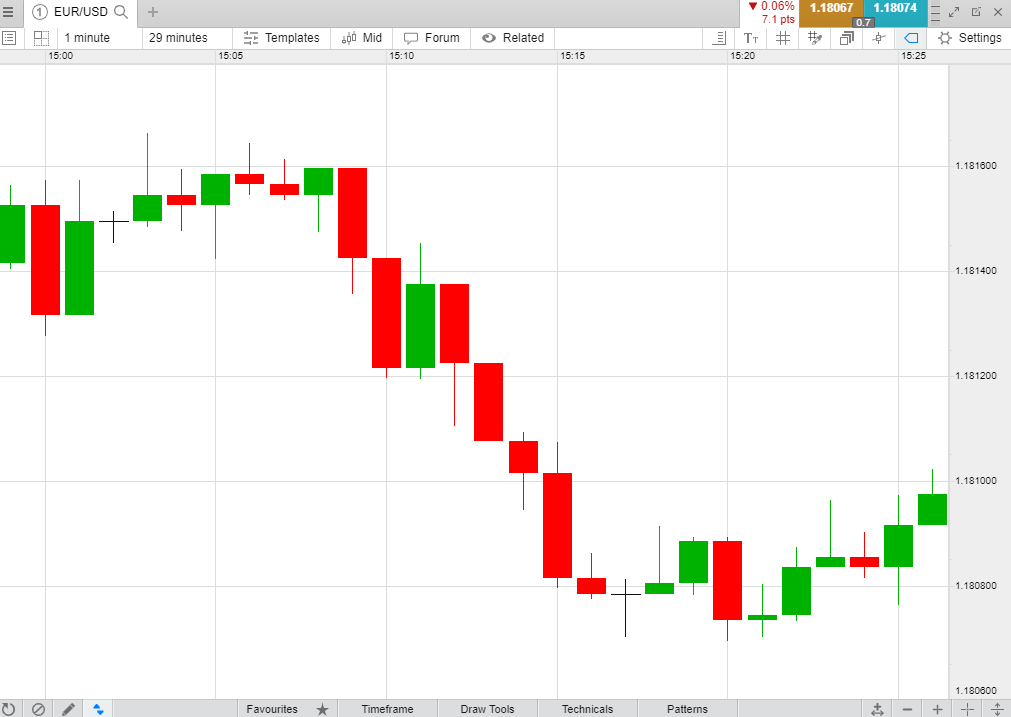Click the Favourites star icon
This screenshot has height=717, width=1011.
322,709
